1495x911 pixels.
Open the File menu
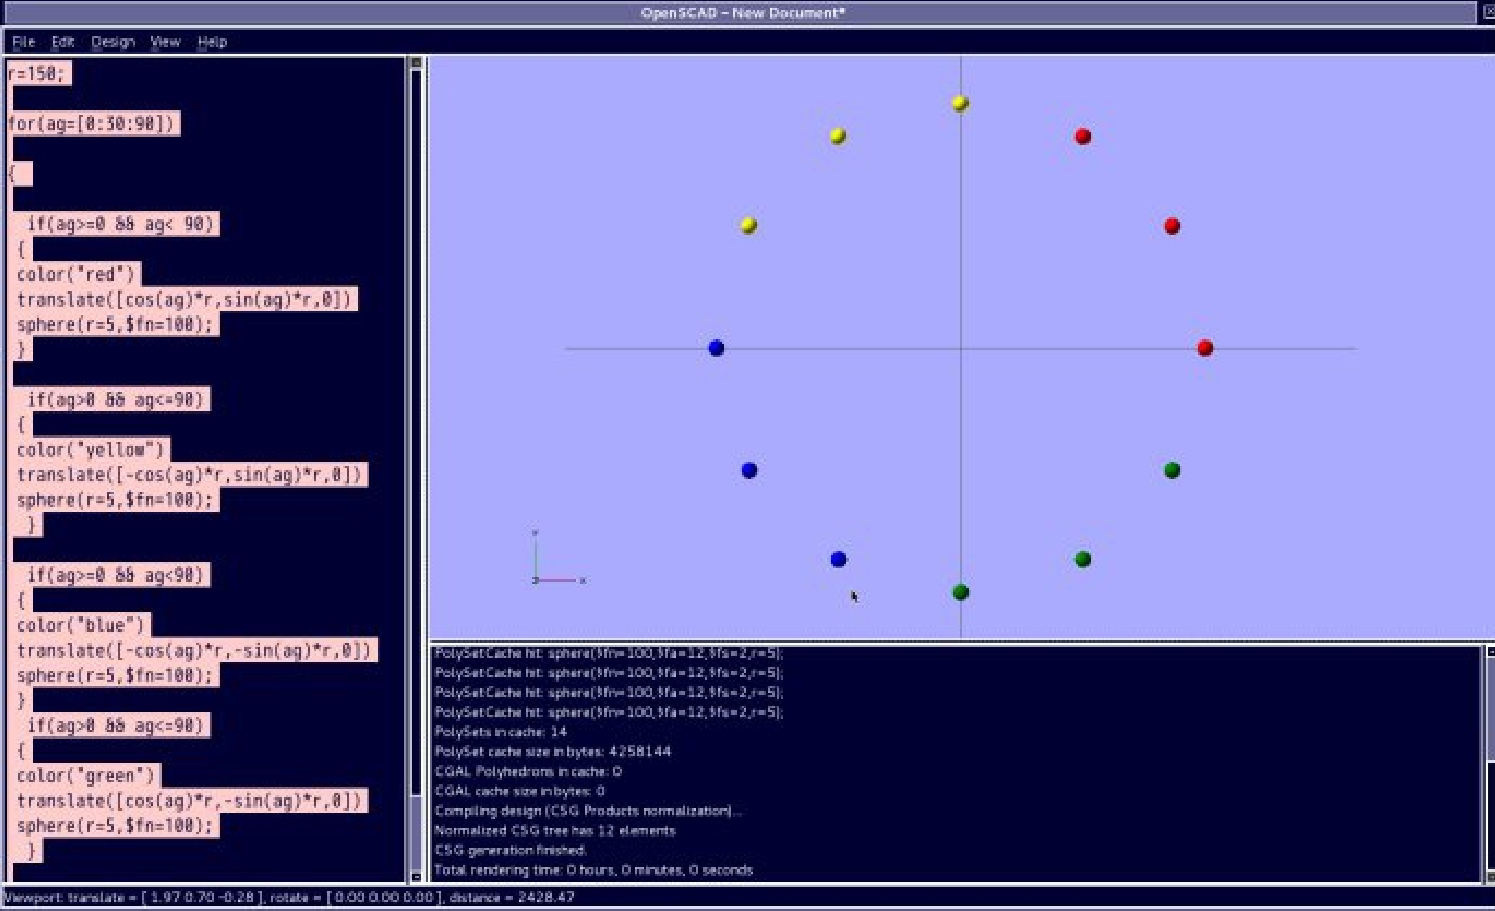coord(23,42)
